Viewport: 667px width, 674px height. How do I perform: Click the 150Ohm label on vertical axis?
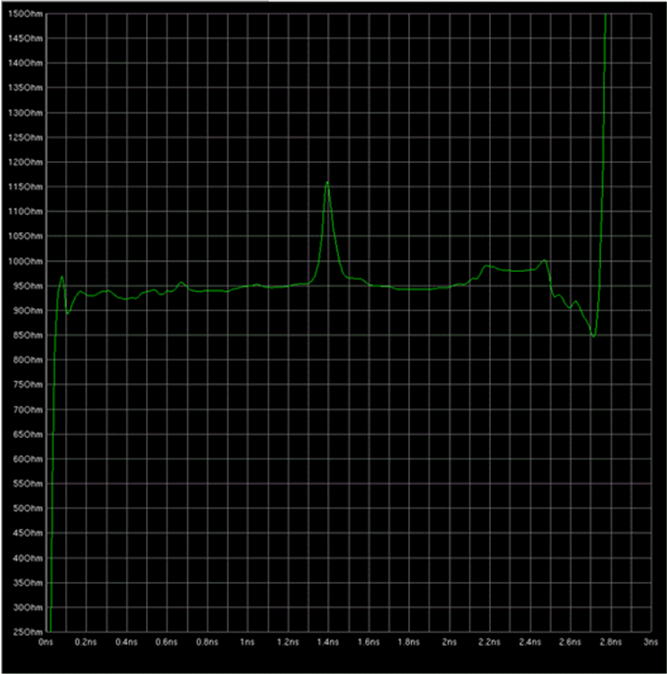tap(21, 14)
